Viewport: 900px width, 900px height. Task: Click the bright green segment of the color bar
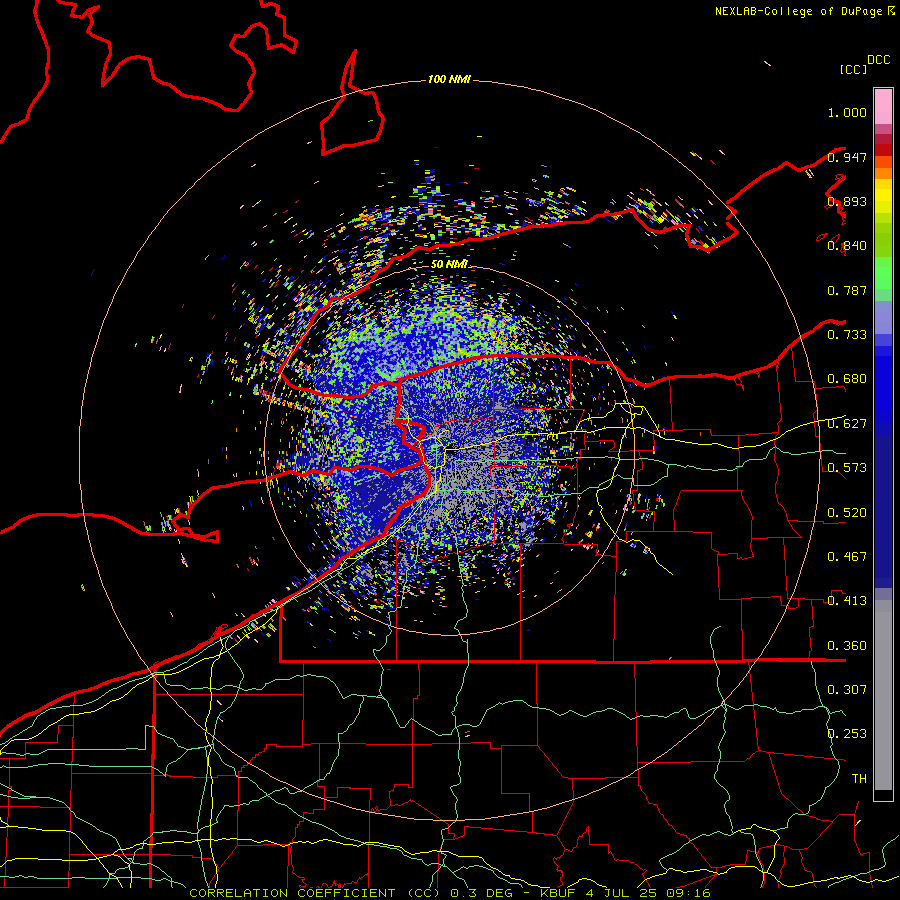[x=883, y=273]
